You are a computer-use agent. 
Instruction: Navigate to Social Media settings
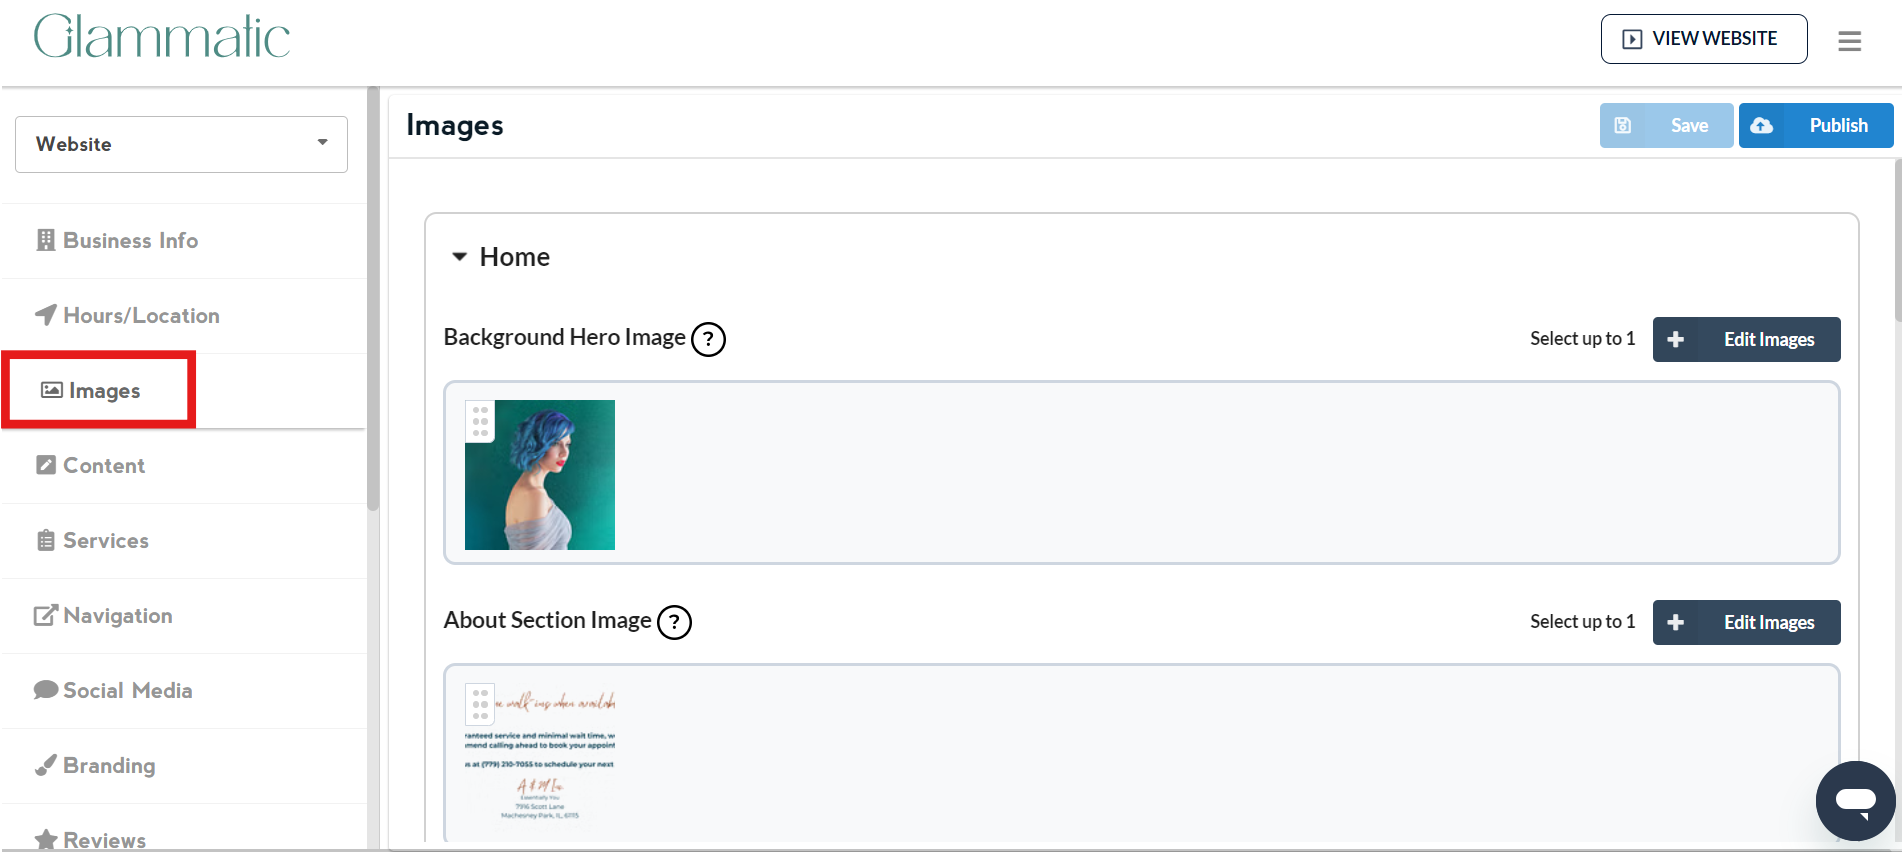click(127, 691)
